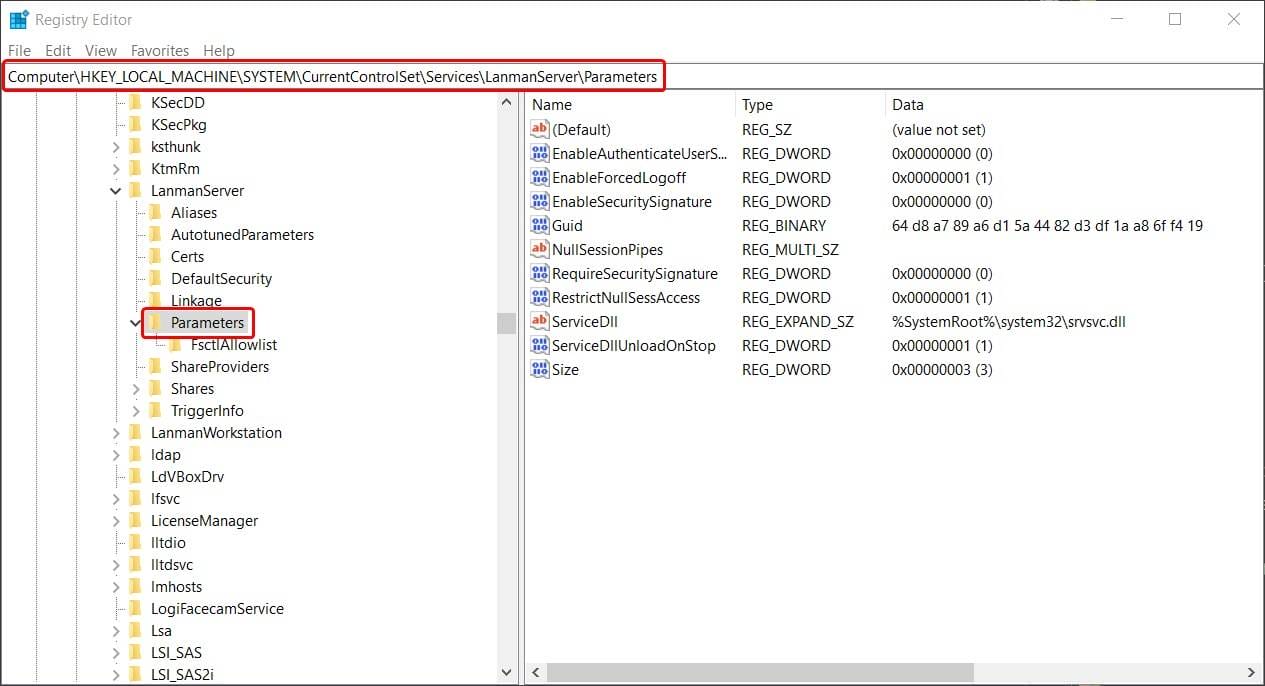Expand the LanmanWorkstation key
Image resolution: width=1265 pixels, height=686 pixels.
(115, 432)
